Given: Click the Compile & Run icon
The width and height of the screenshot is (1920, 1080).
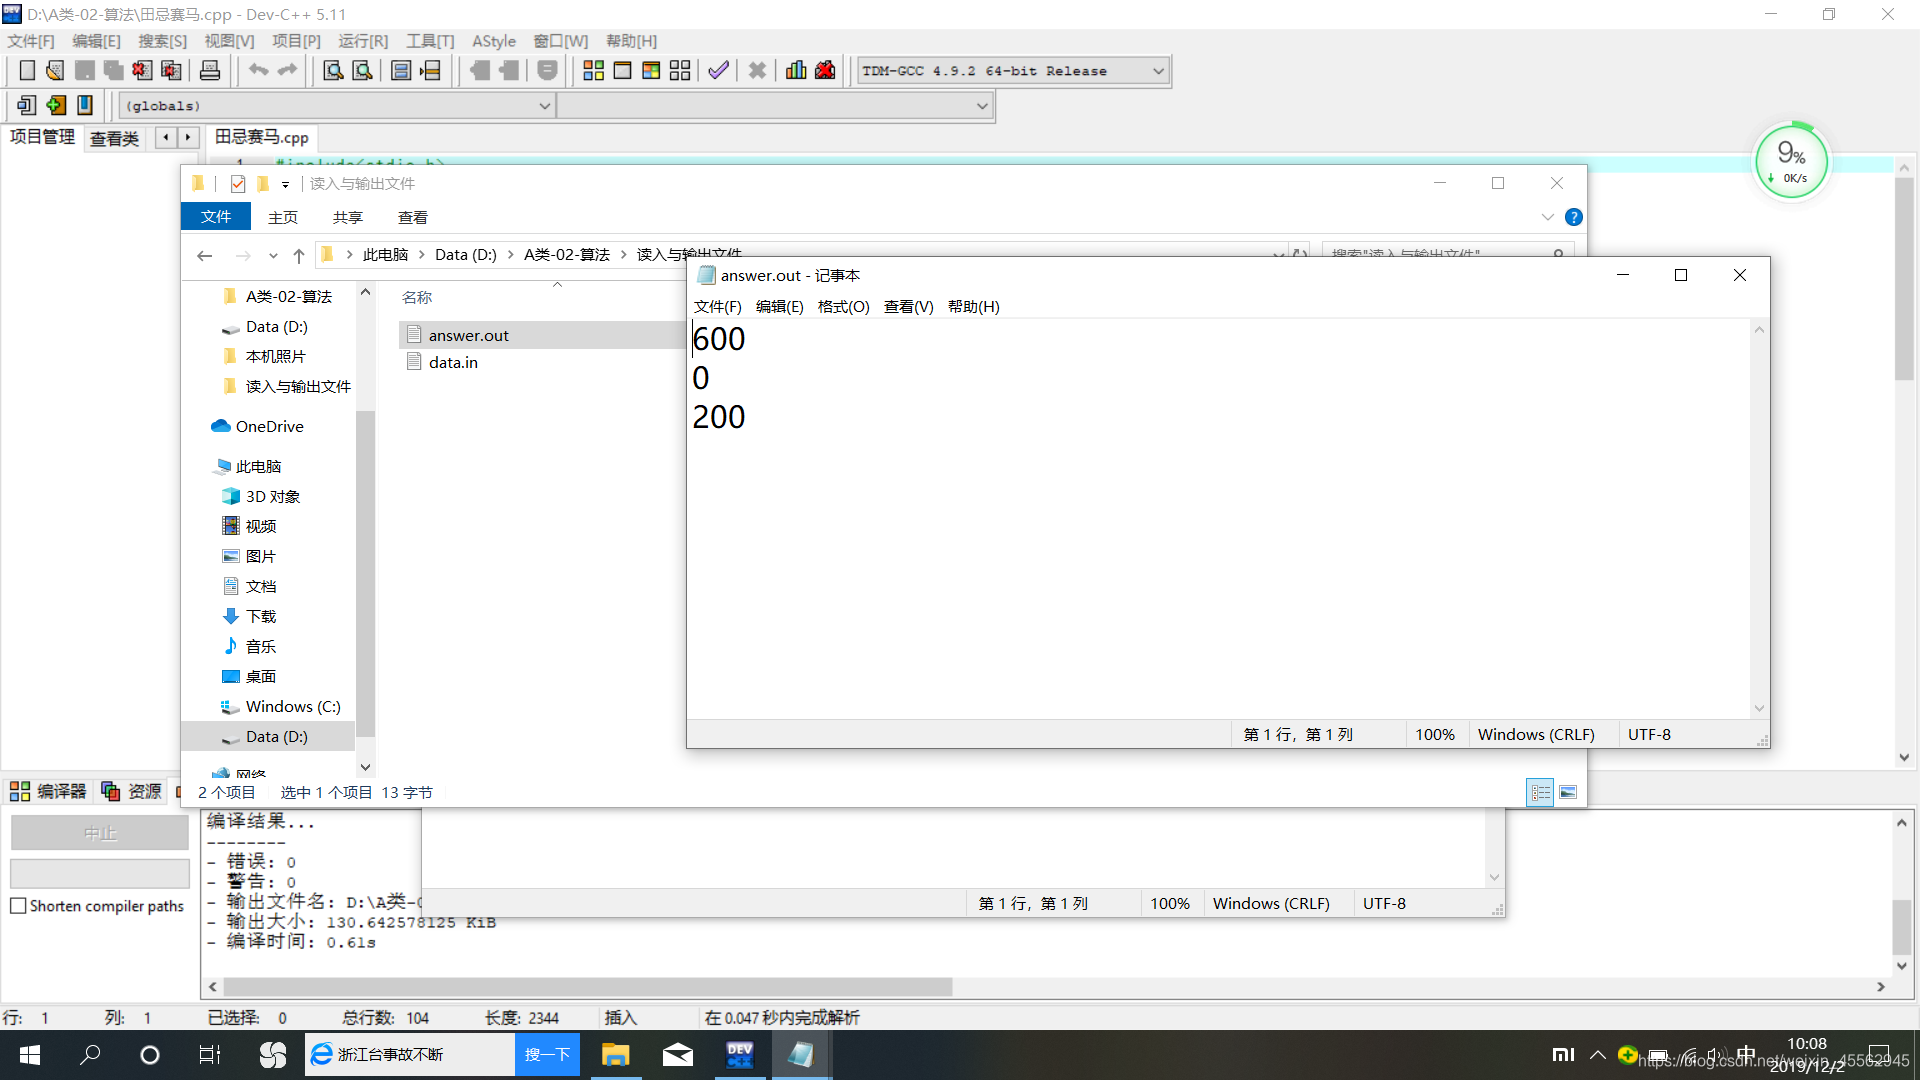Looking at the screenshot, I should point(651,71).
